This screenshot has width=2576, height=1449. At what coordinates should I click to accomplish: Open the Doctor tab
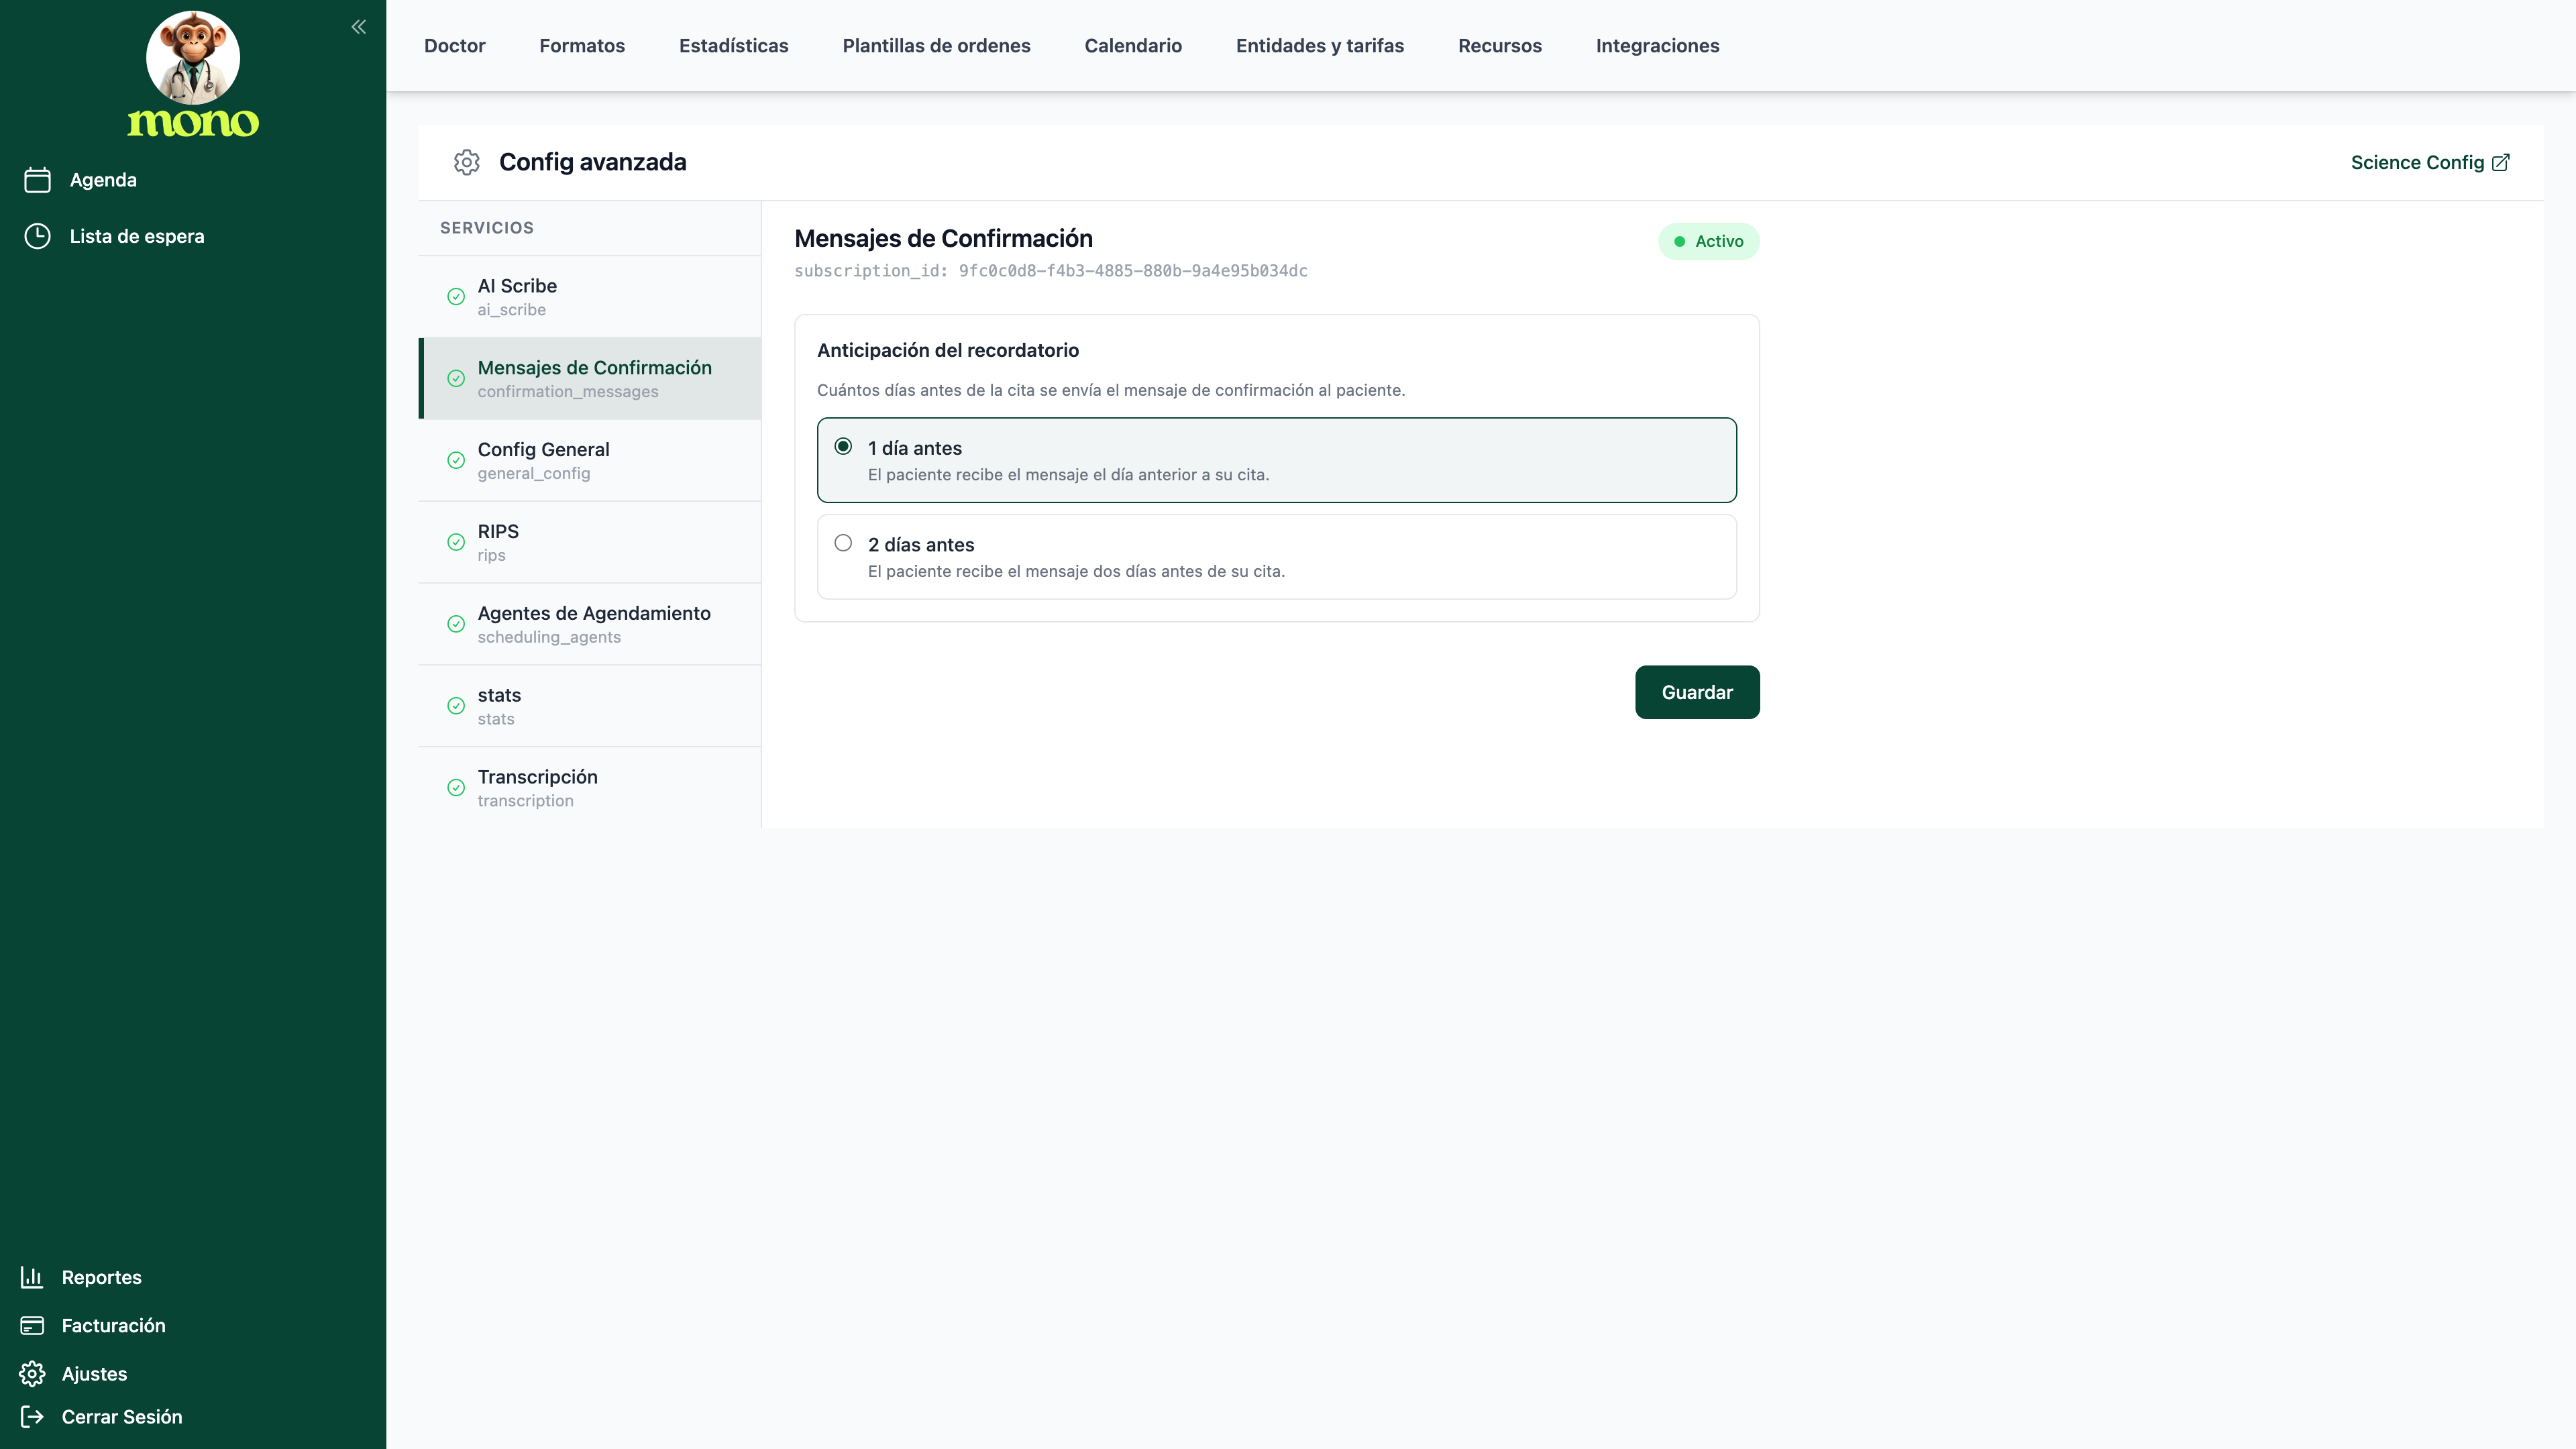454,46
